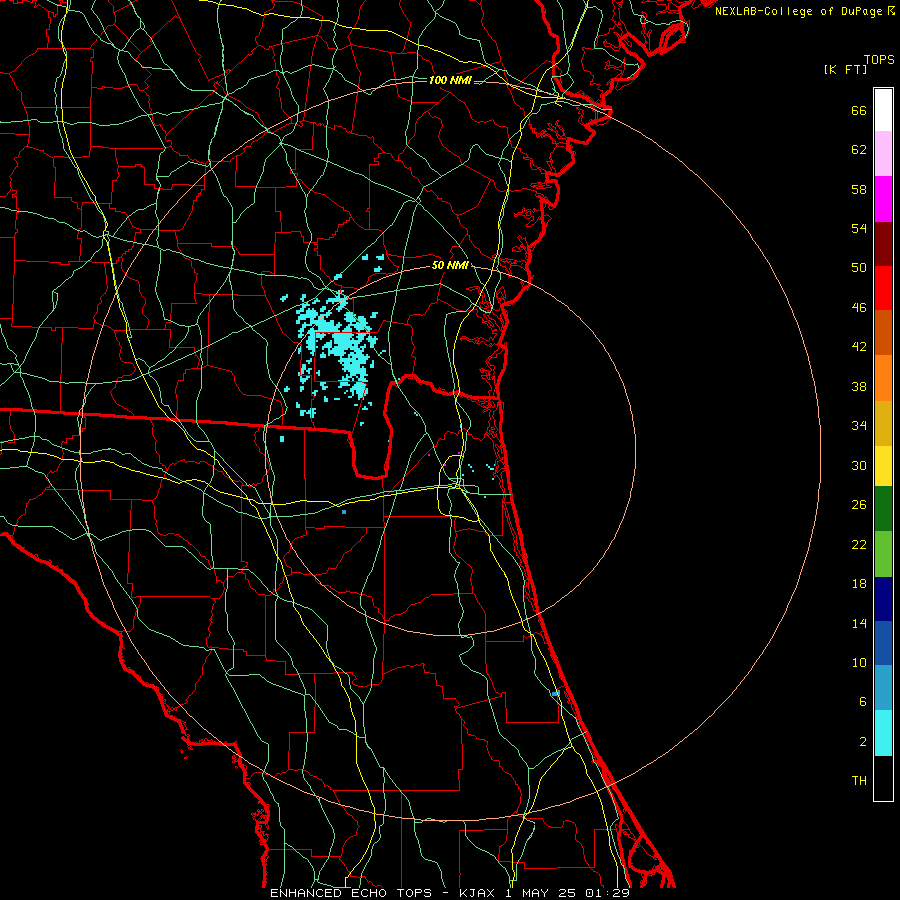Click the legend value "46"

pyautogui.click(x=859, y=308)
